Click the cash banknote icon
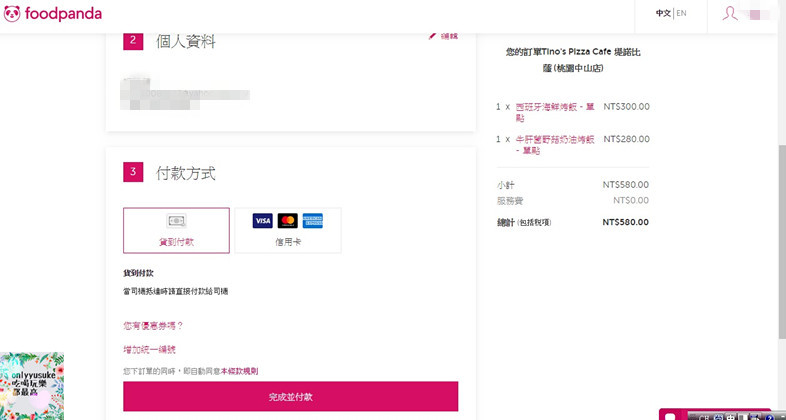Image resolution: width=786 pixels, height=420 pixels. [x=176, y=221]
